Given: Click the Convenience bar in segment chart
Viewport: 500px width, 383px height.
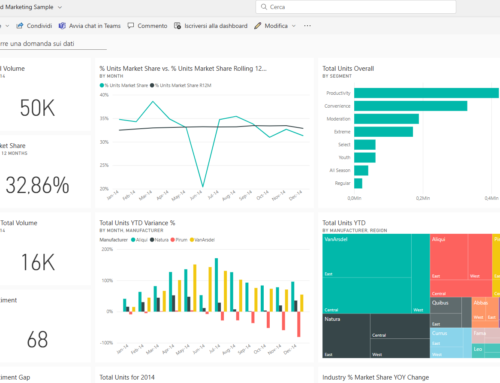Looking at the screenshot, I should point(411,106).
